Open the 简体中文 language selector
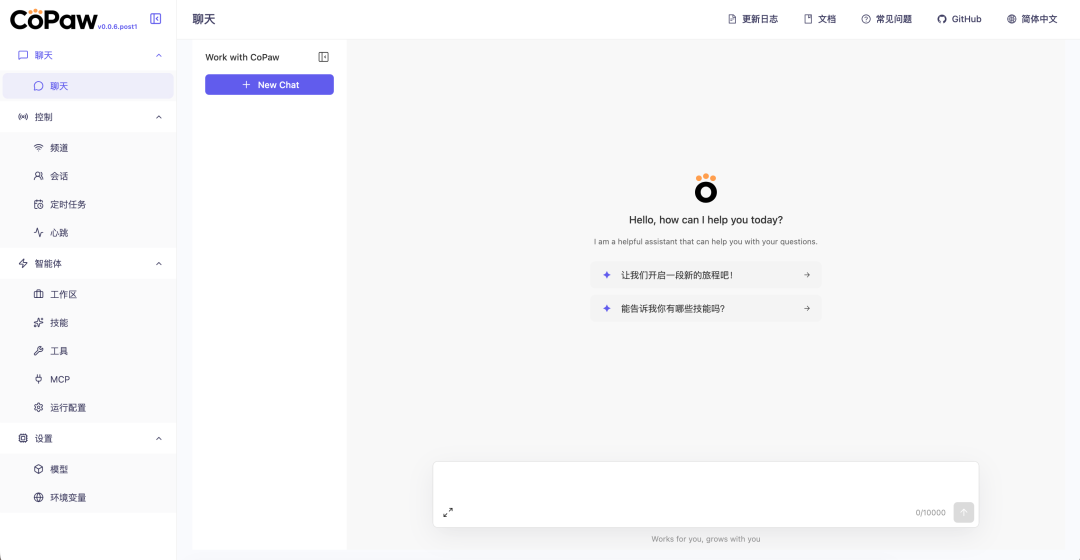Screen dimensions: 1080x560 (x=1032, y=19)
